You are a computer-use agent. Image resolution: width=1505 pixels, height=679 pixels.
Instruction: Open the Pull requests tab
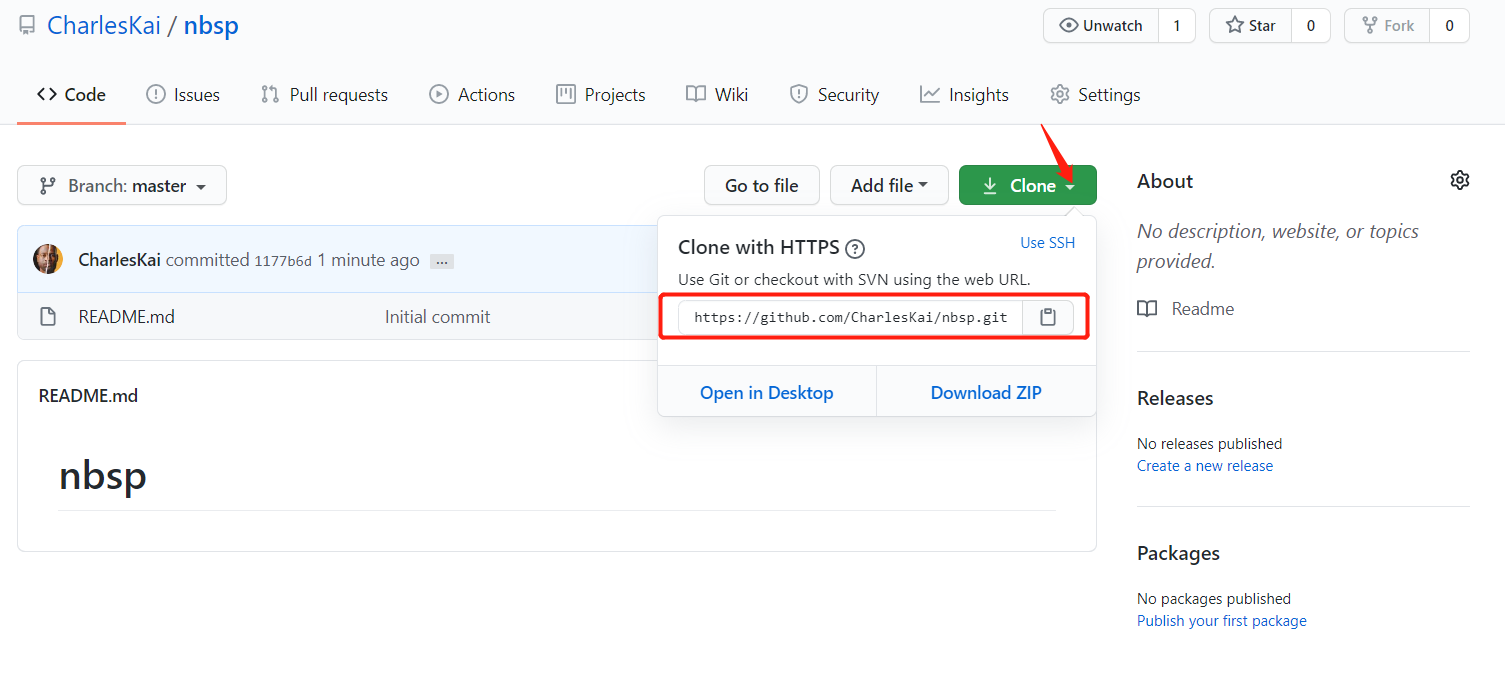click(324, 95)
